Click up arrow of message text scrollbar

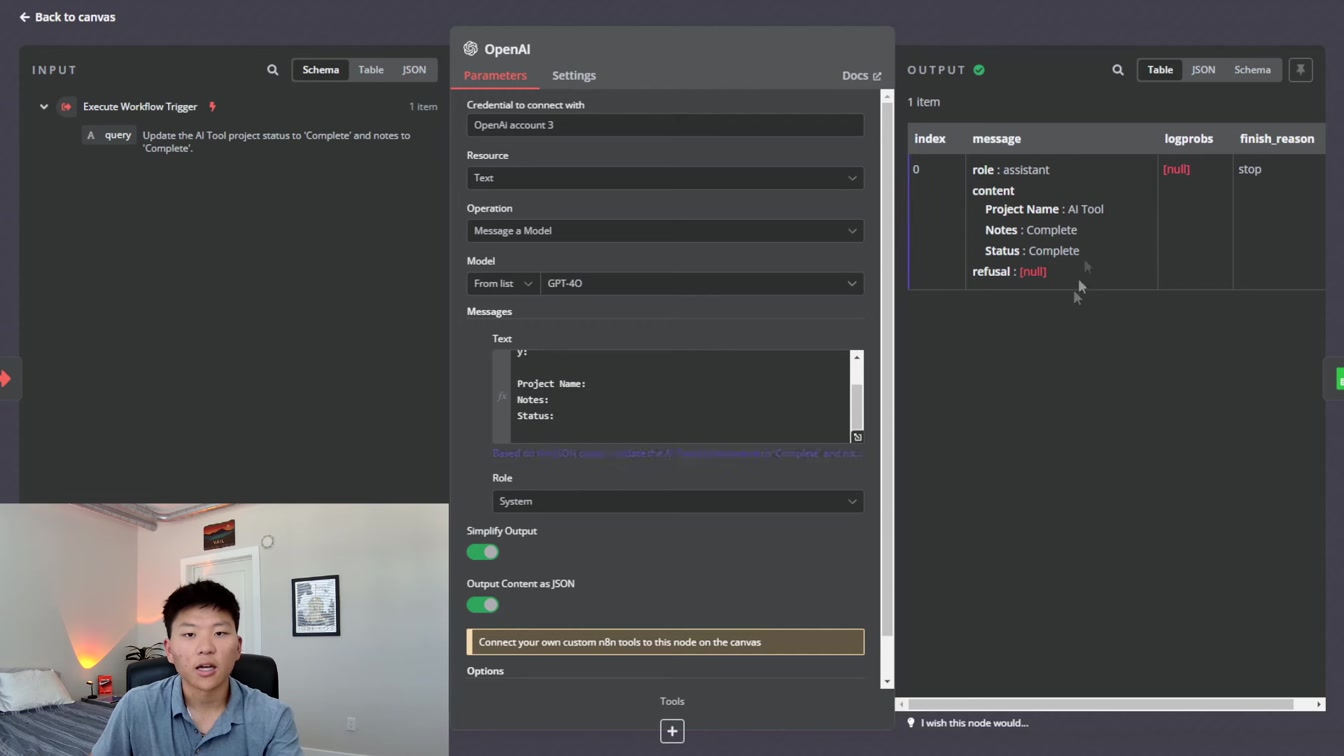[x=857, y=357]
